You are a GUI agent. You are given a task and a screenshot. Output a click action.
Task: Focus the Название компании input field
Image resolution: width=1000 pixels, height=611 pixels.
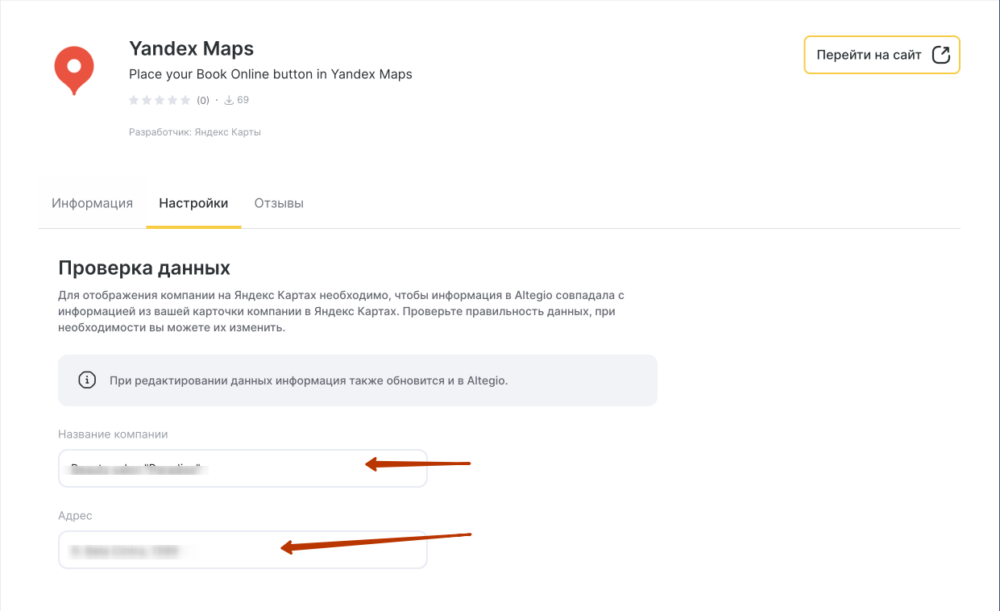tap(242, 468)
